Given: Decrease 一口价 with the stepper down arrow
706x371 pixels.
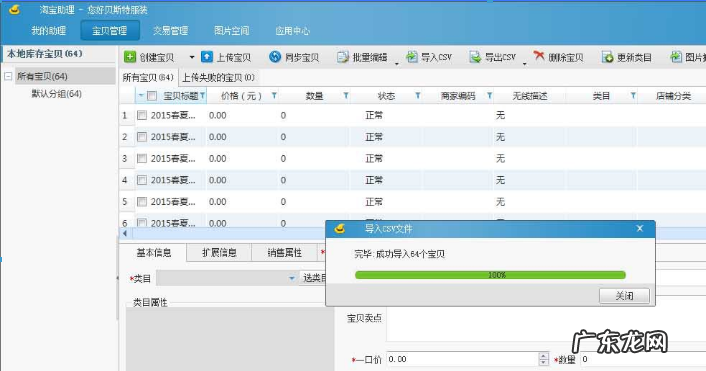Looking at the screenshot, I should [544, 362].
